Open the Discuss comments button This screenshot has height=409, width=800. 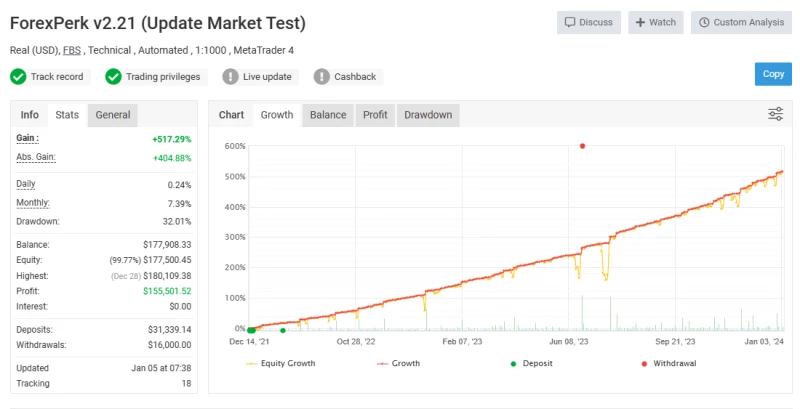[x=588, y=22]
